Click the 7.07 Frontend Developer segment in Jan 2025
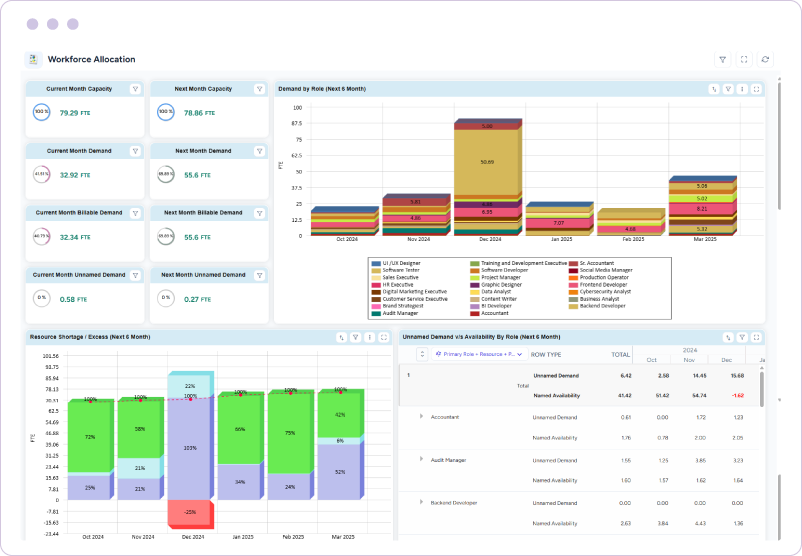 (x=558, y=223)
